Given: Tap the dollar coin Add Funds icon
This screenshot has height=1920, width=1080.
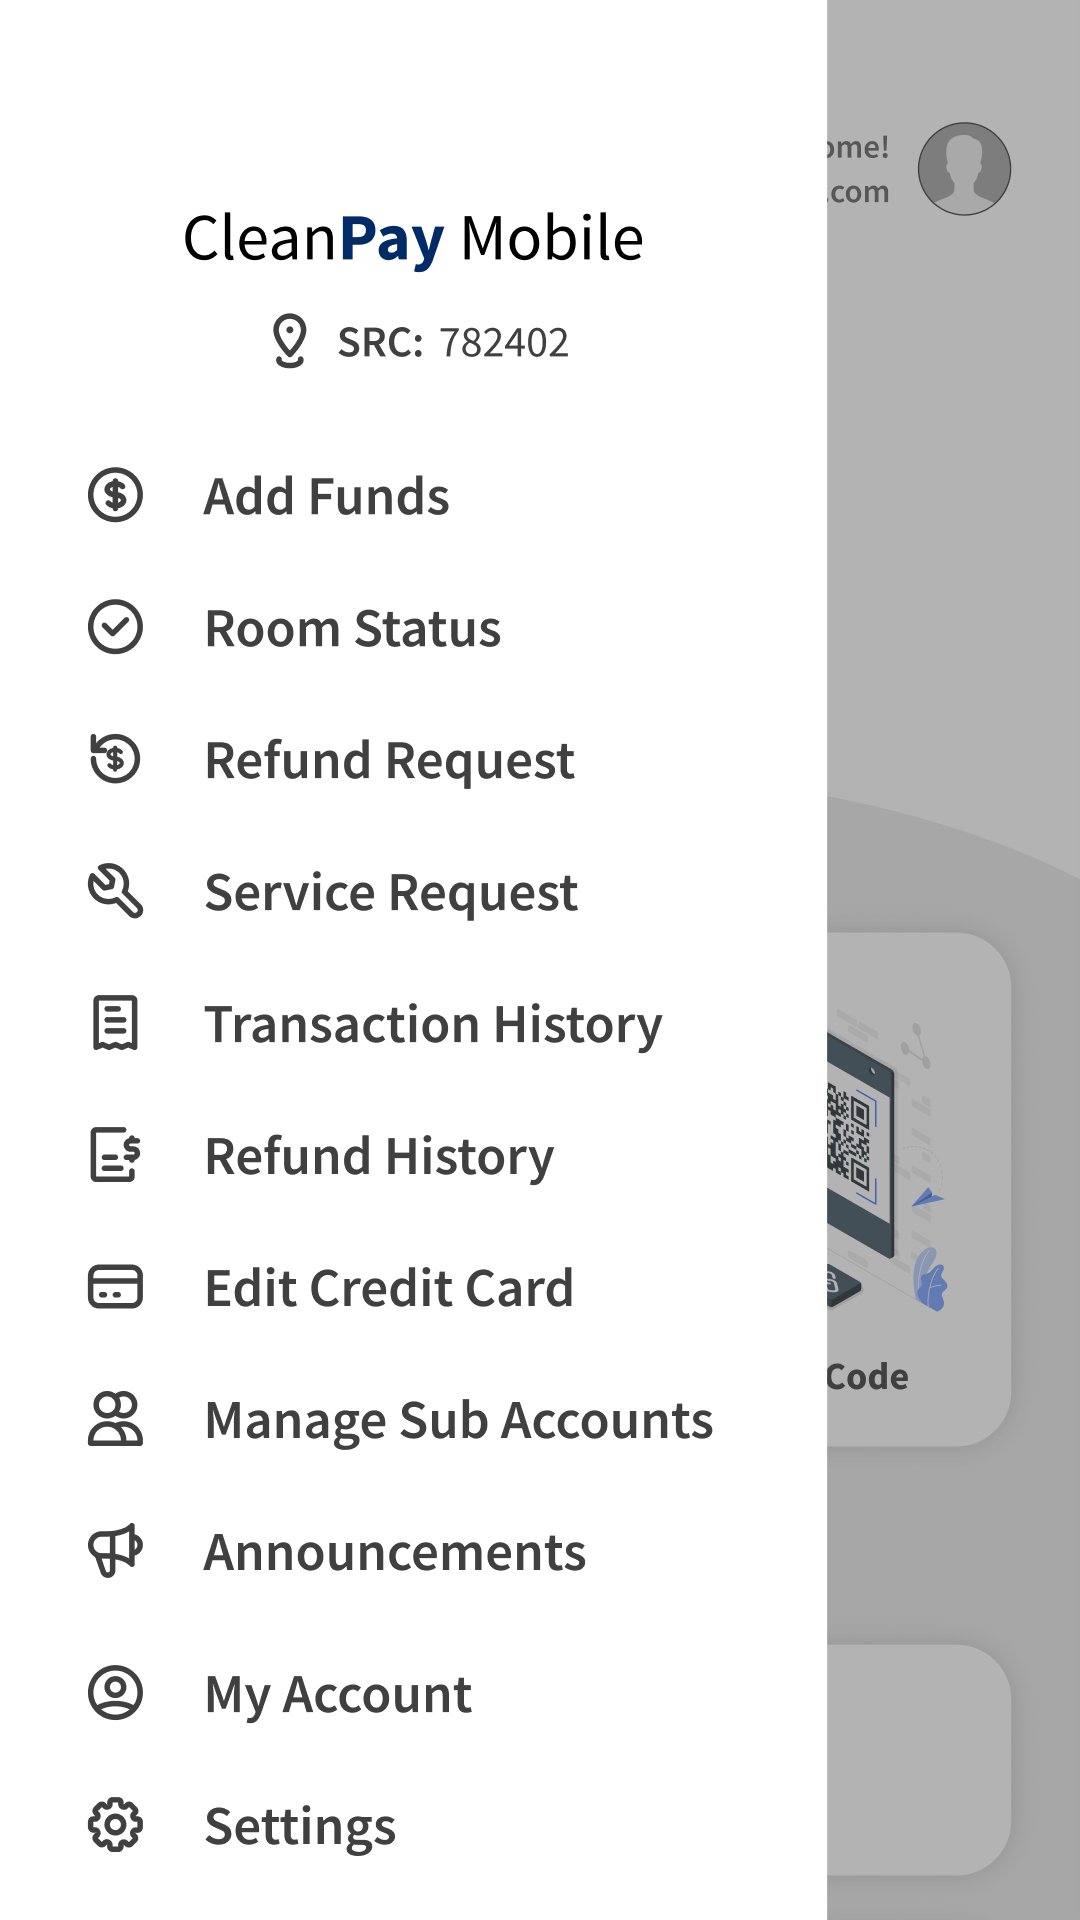Looking at the screenshot, I should point(115,495).
